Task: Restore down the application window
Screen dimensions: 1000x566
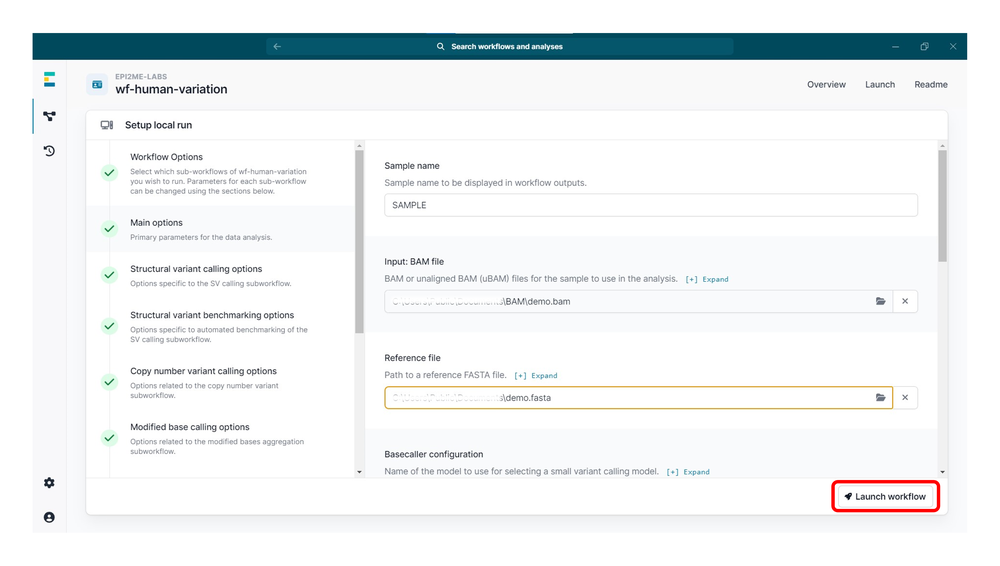Action: (924, 47)
